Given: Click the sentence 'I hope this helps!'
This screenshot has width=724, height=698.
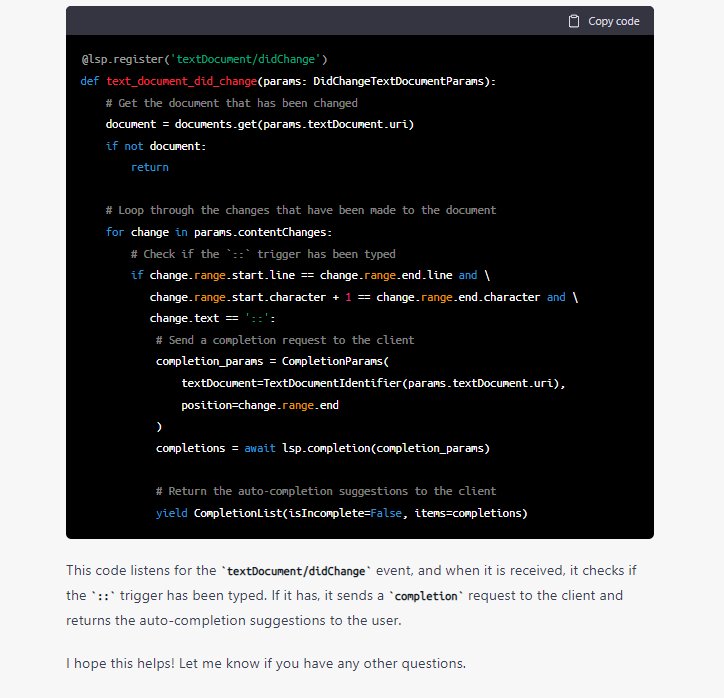Looking at the screenshot, I should pyautogui.click(x=121, y=664).
